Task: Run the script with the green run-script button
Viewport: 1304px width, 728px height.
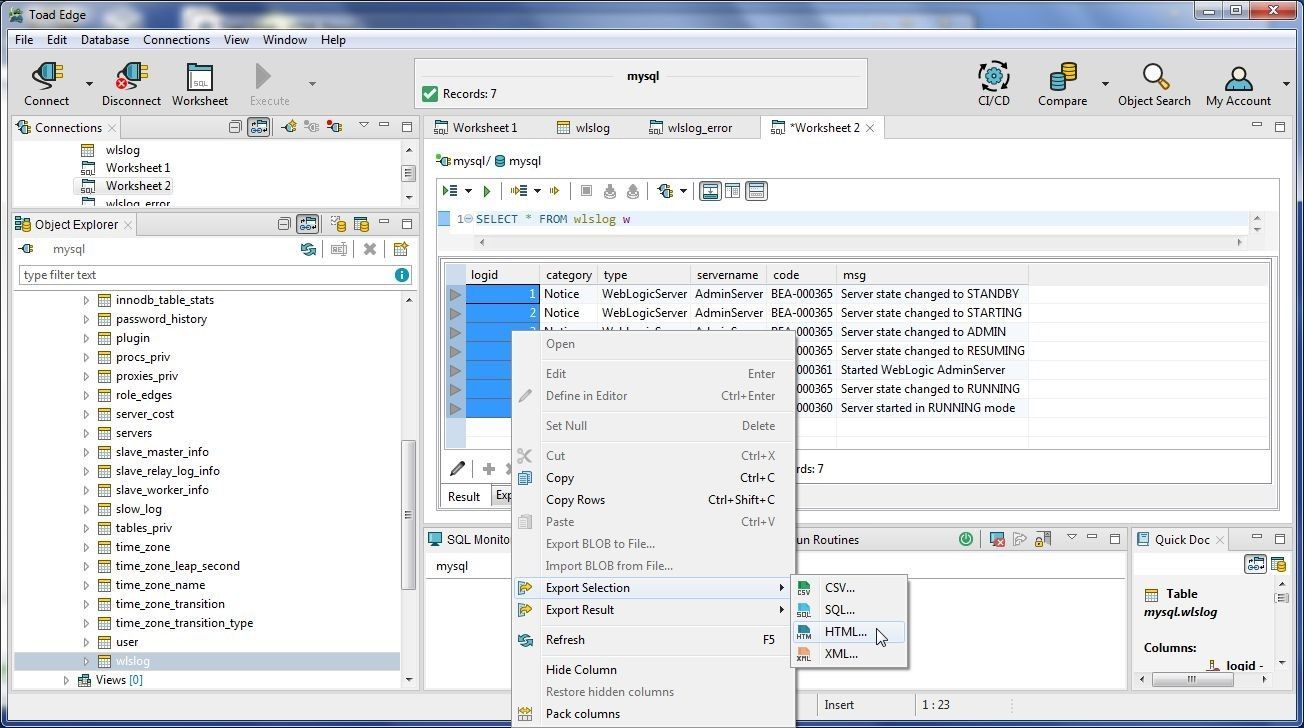Action: click(450, 191)
